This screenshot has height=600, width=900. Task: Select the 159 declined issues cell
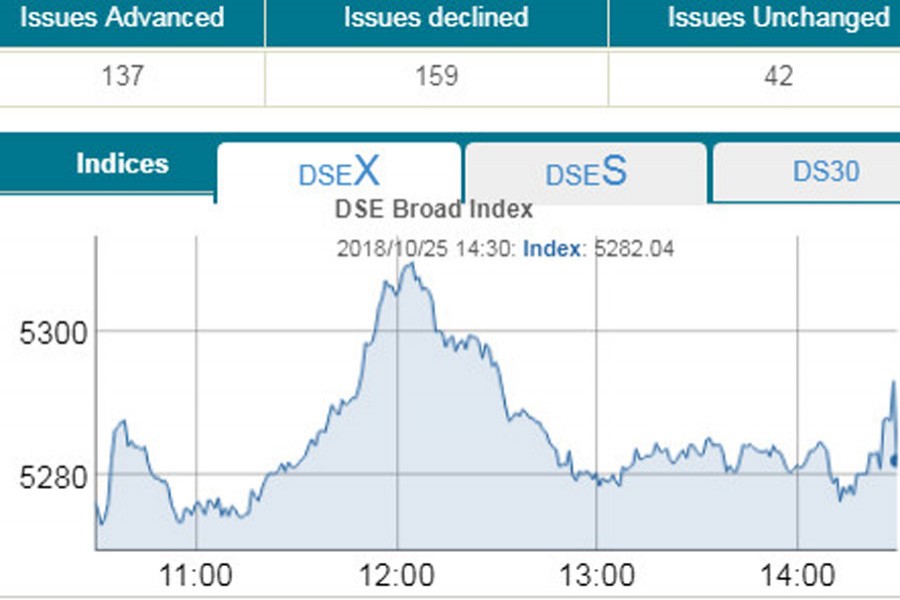(436, 76)
